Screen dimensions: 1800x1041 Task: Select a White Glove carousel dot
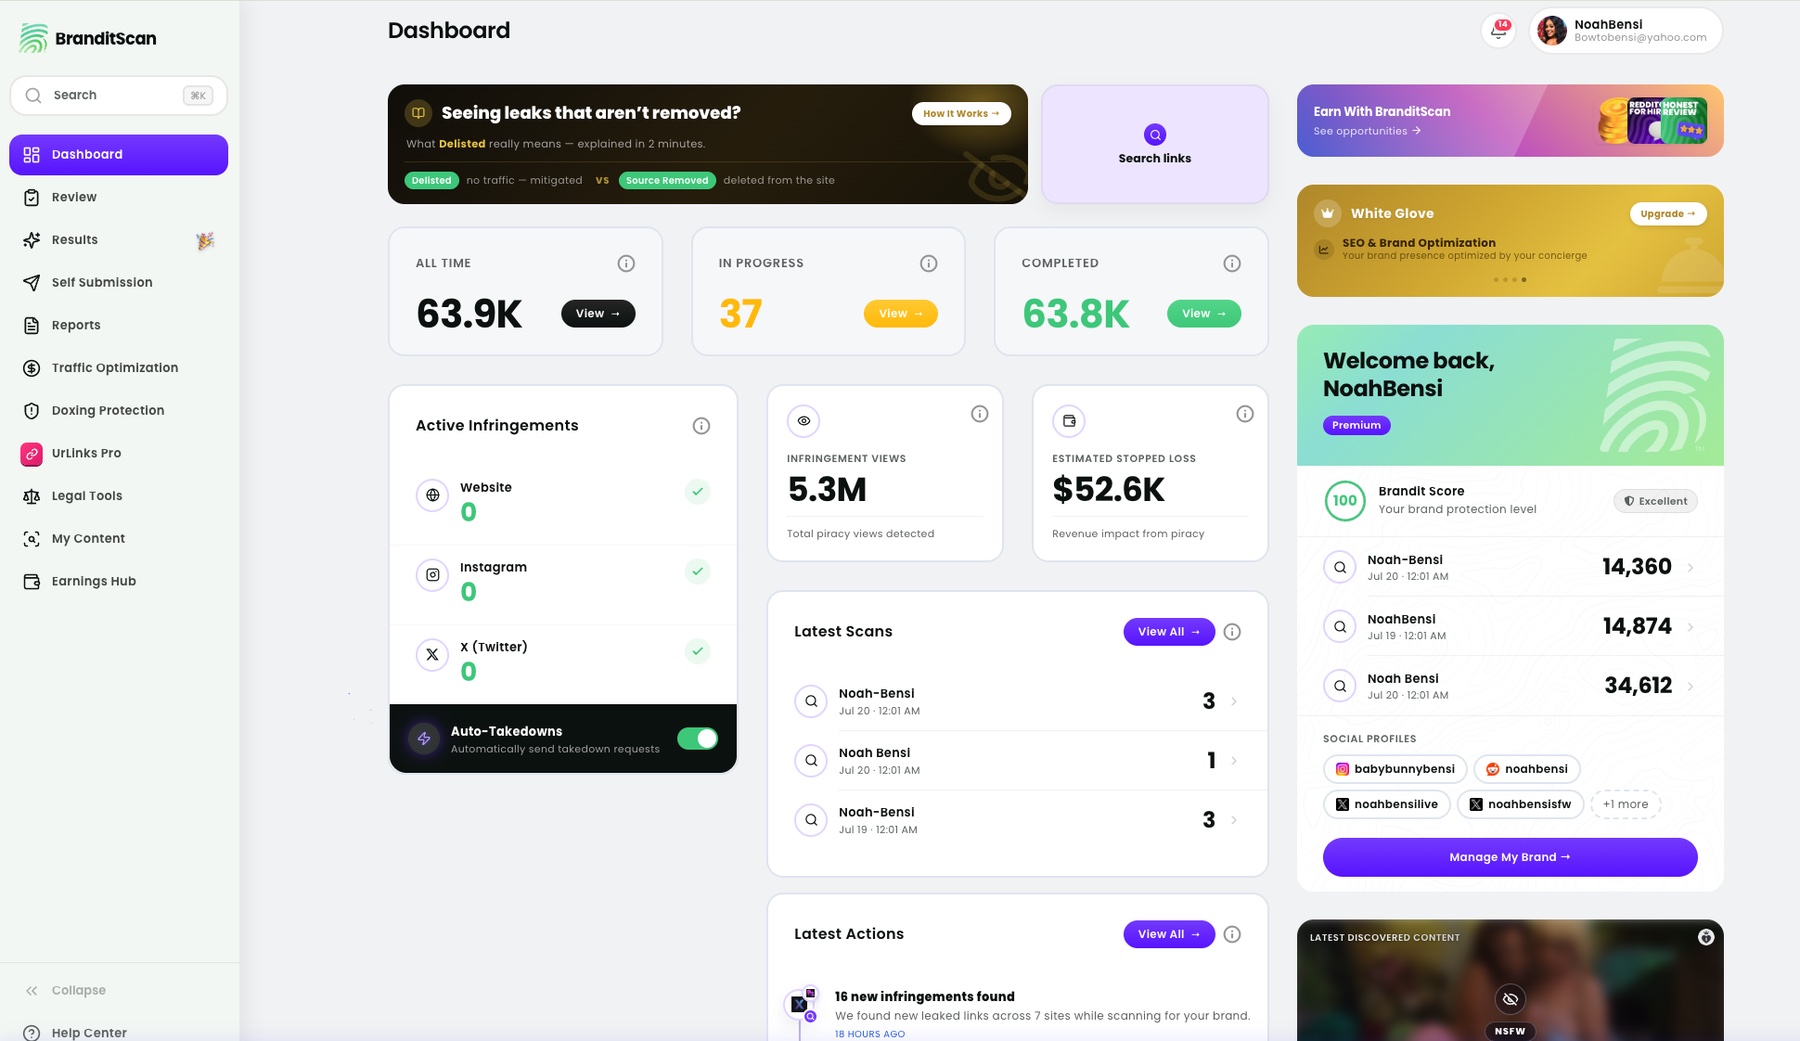[1510, 280]
